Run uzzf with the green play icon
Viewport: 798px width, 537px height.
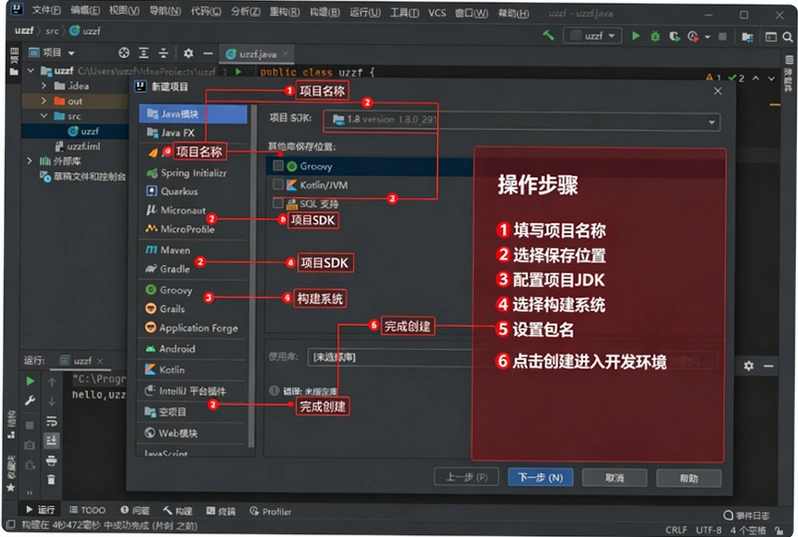636,36
